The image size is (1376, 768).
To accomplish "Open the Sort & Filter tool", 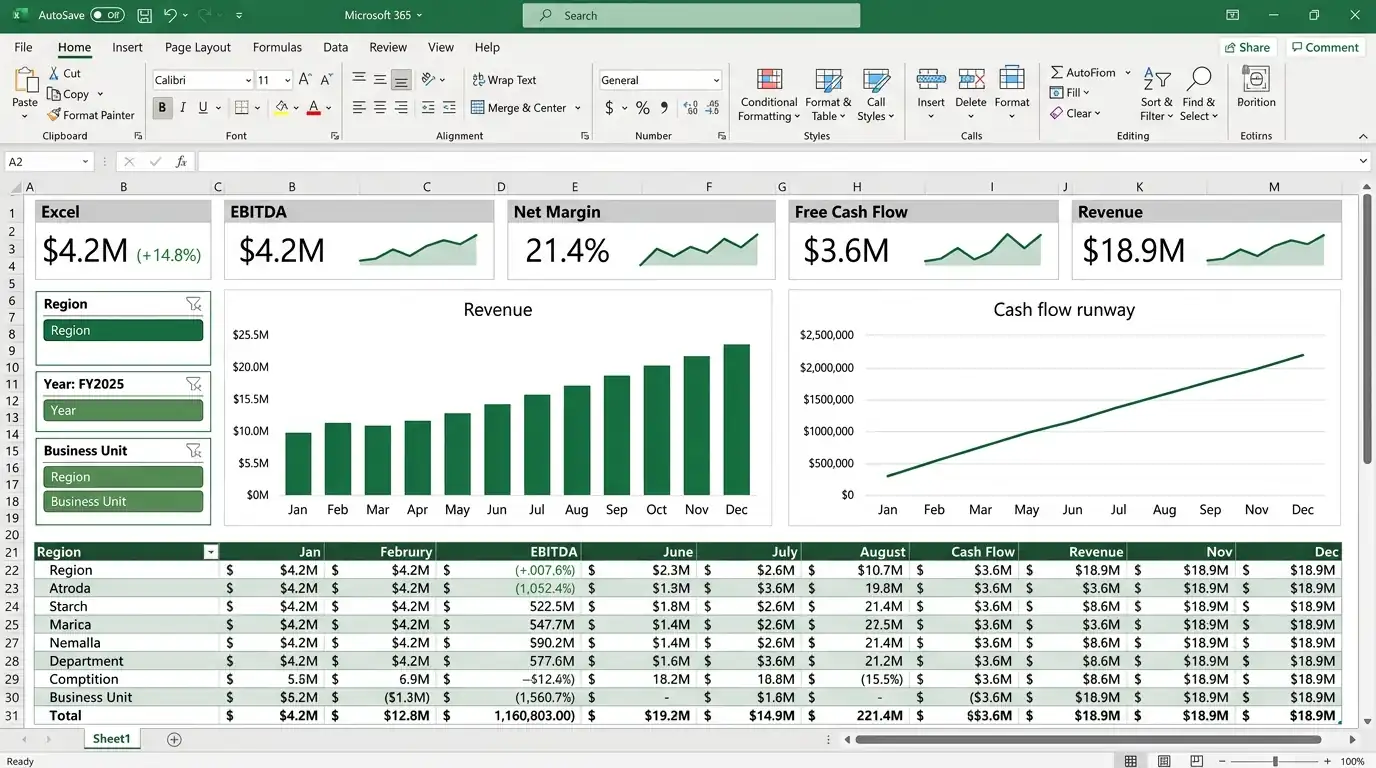I will point(1157,95).
